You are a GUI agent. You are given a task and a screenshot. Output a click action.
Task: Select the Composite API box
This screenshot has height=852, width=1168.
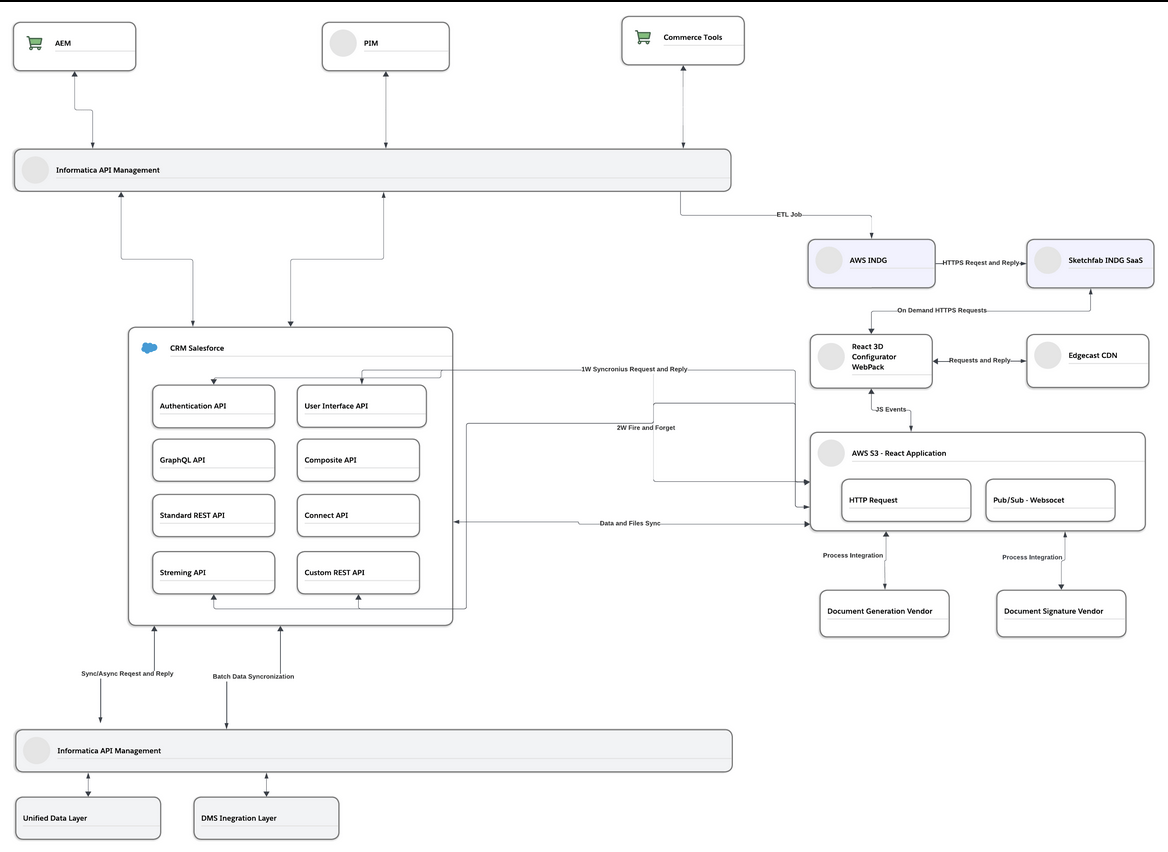tap(358, 460)
